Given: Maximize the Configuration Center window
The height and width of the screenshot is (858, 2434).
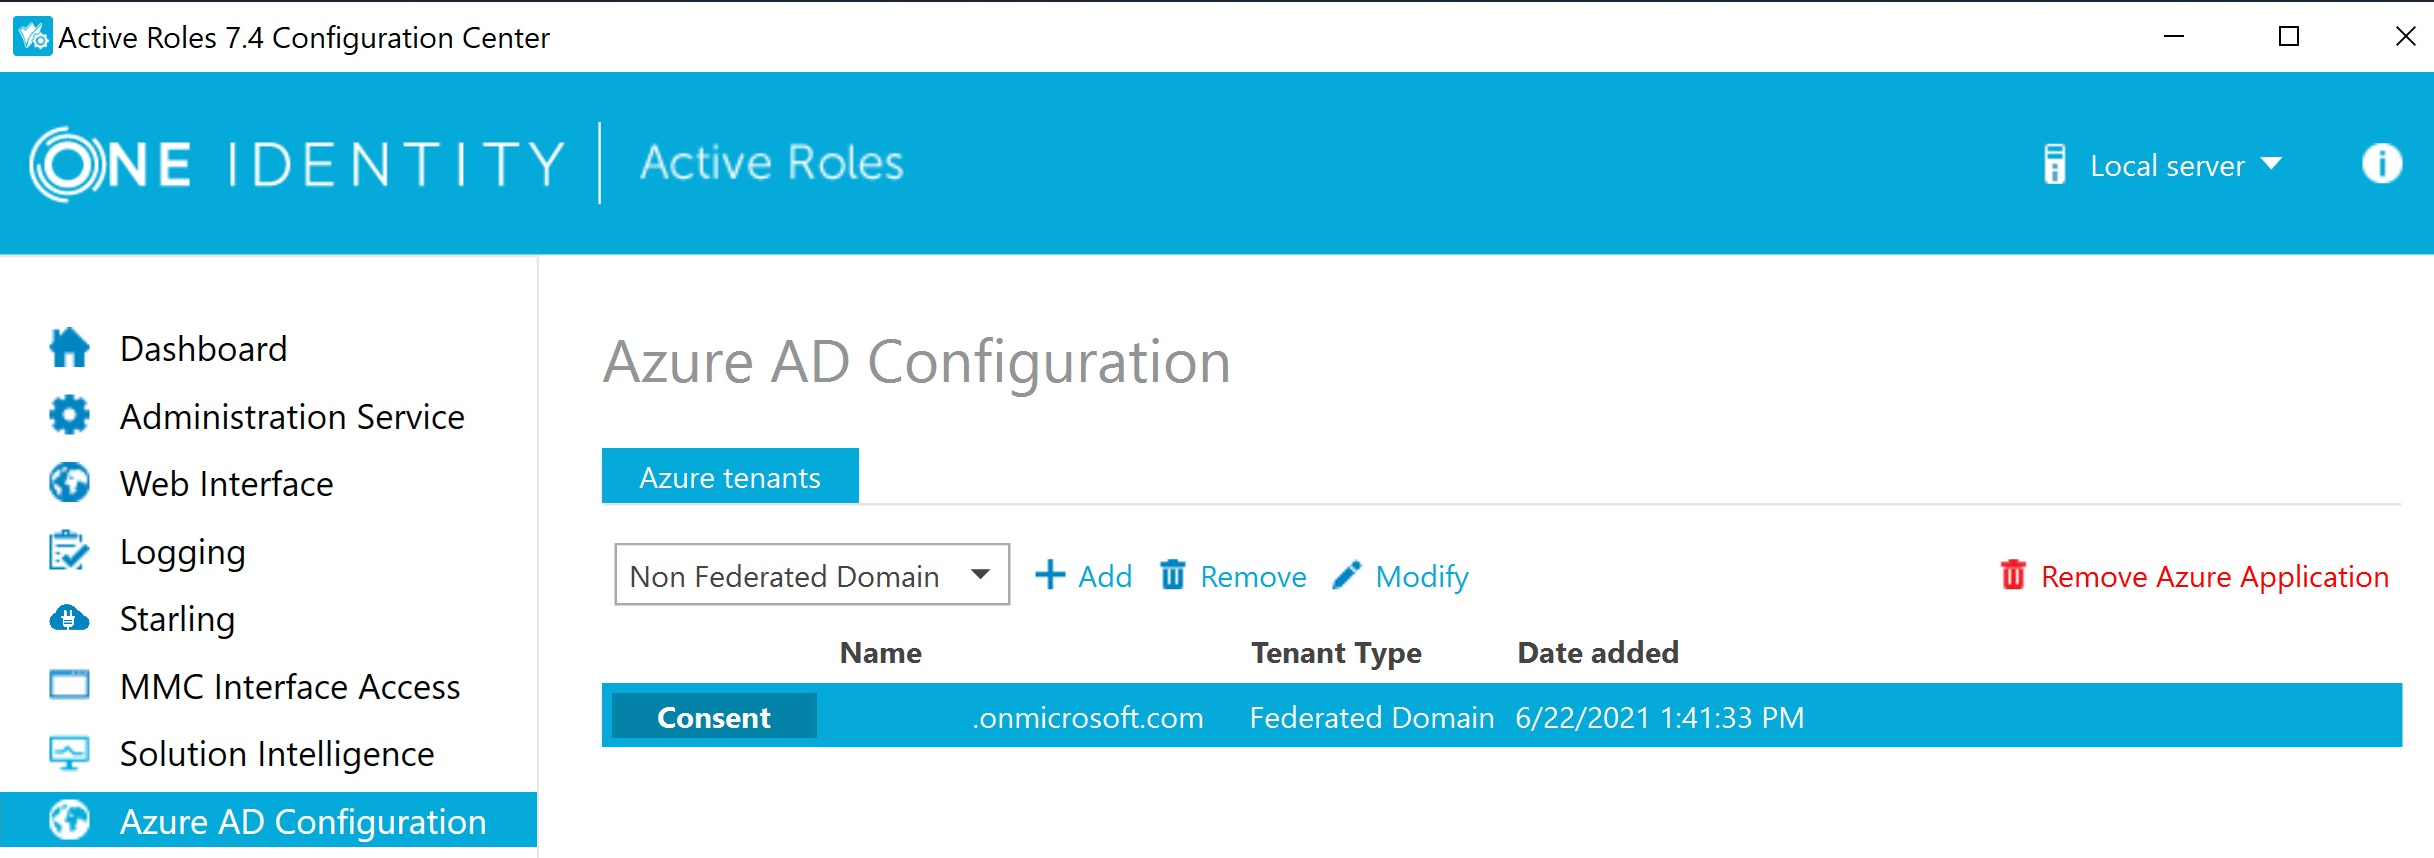Looking at the screenshot, I should 2289,36.
